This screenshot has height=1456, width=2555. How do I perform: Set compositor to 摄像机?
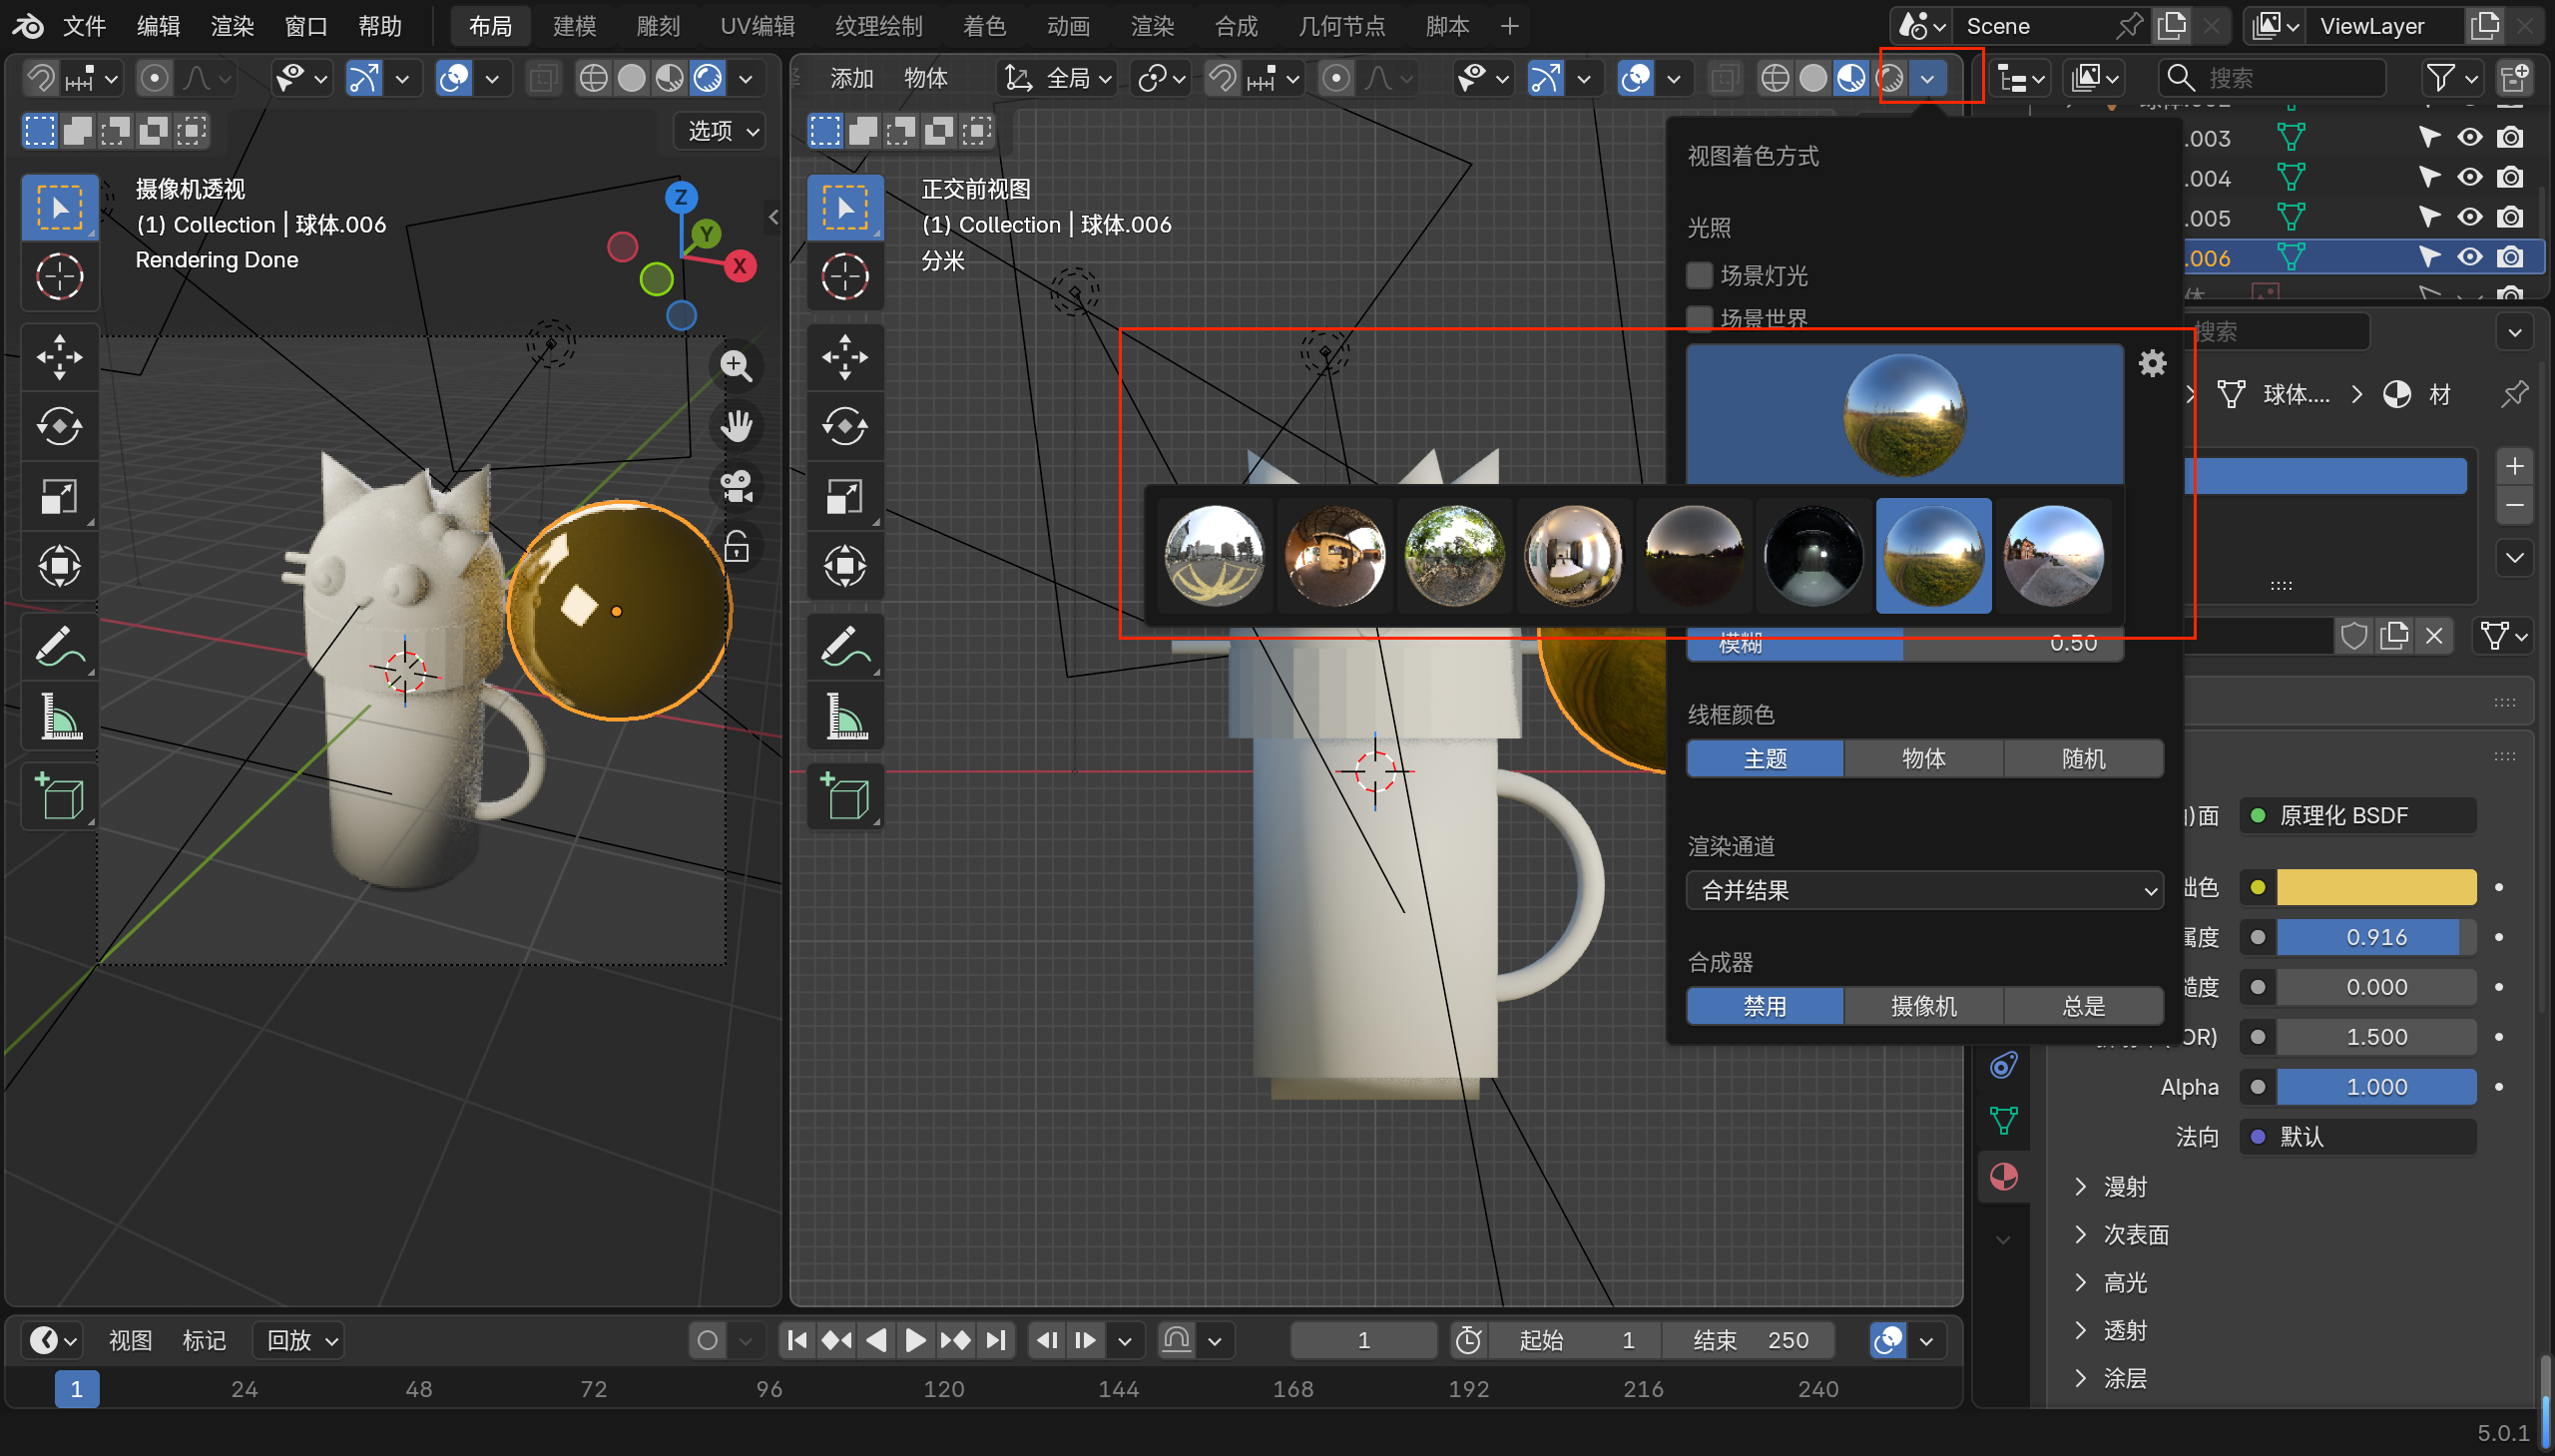pyautogui.click(x=1923, y=1005)
